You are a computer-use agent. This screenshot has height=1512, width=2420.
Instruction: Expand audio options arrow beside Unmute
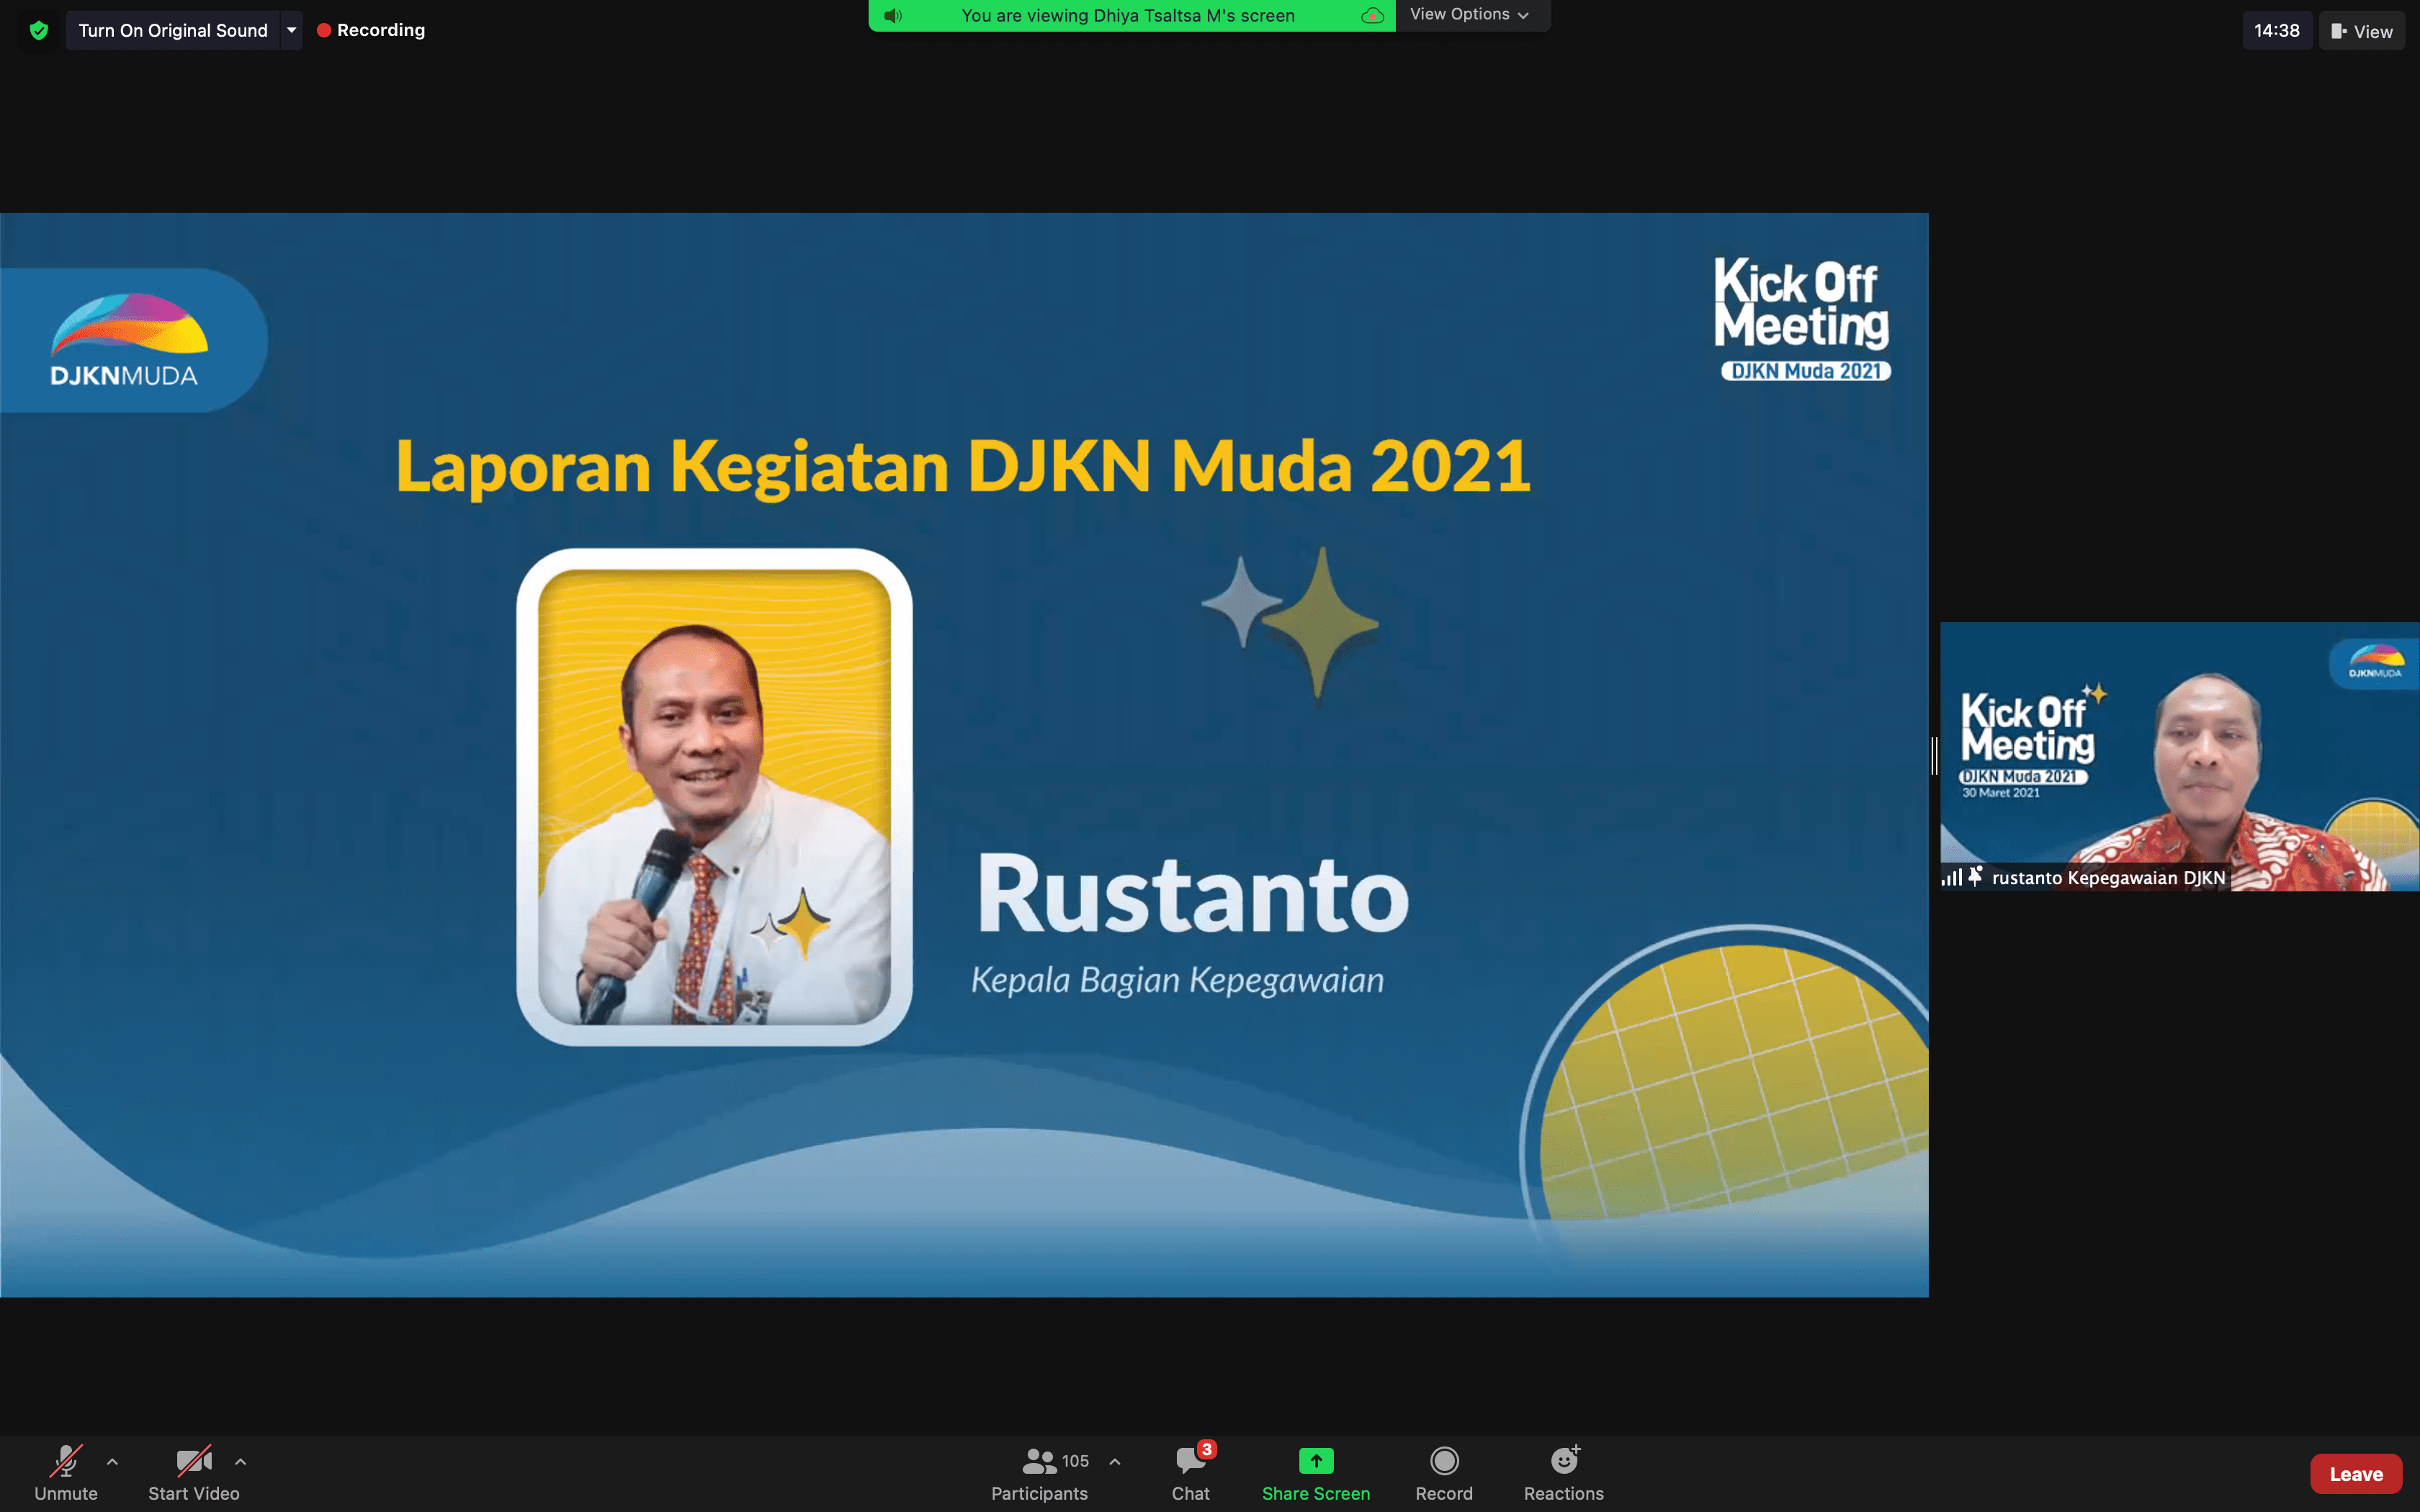click(x=112, y=1461)
